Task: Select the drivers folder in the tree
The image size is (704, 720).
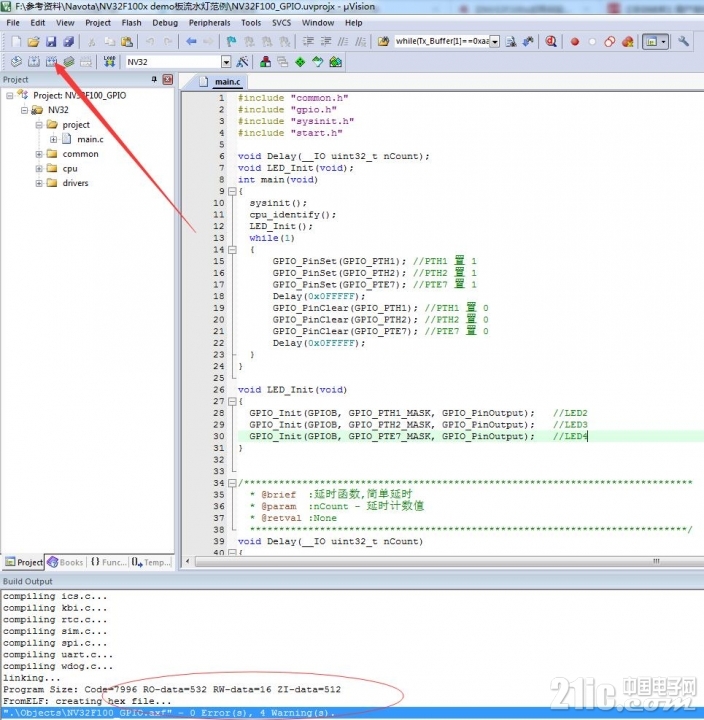Action: [75, 183]
